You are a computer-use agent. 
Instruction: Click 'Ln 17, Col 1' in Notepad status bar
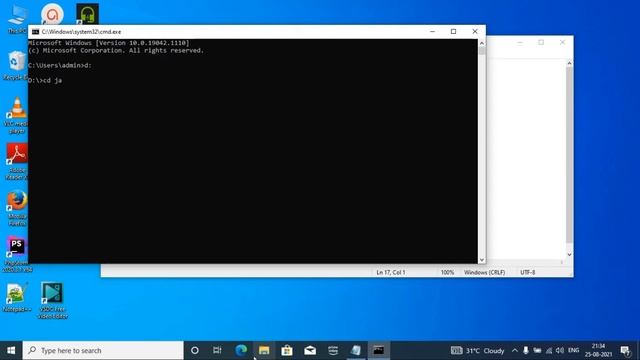(x=391, y=272)
